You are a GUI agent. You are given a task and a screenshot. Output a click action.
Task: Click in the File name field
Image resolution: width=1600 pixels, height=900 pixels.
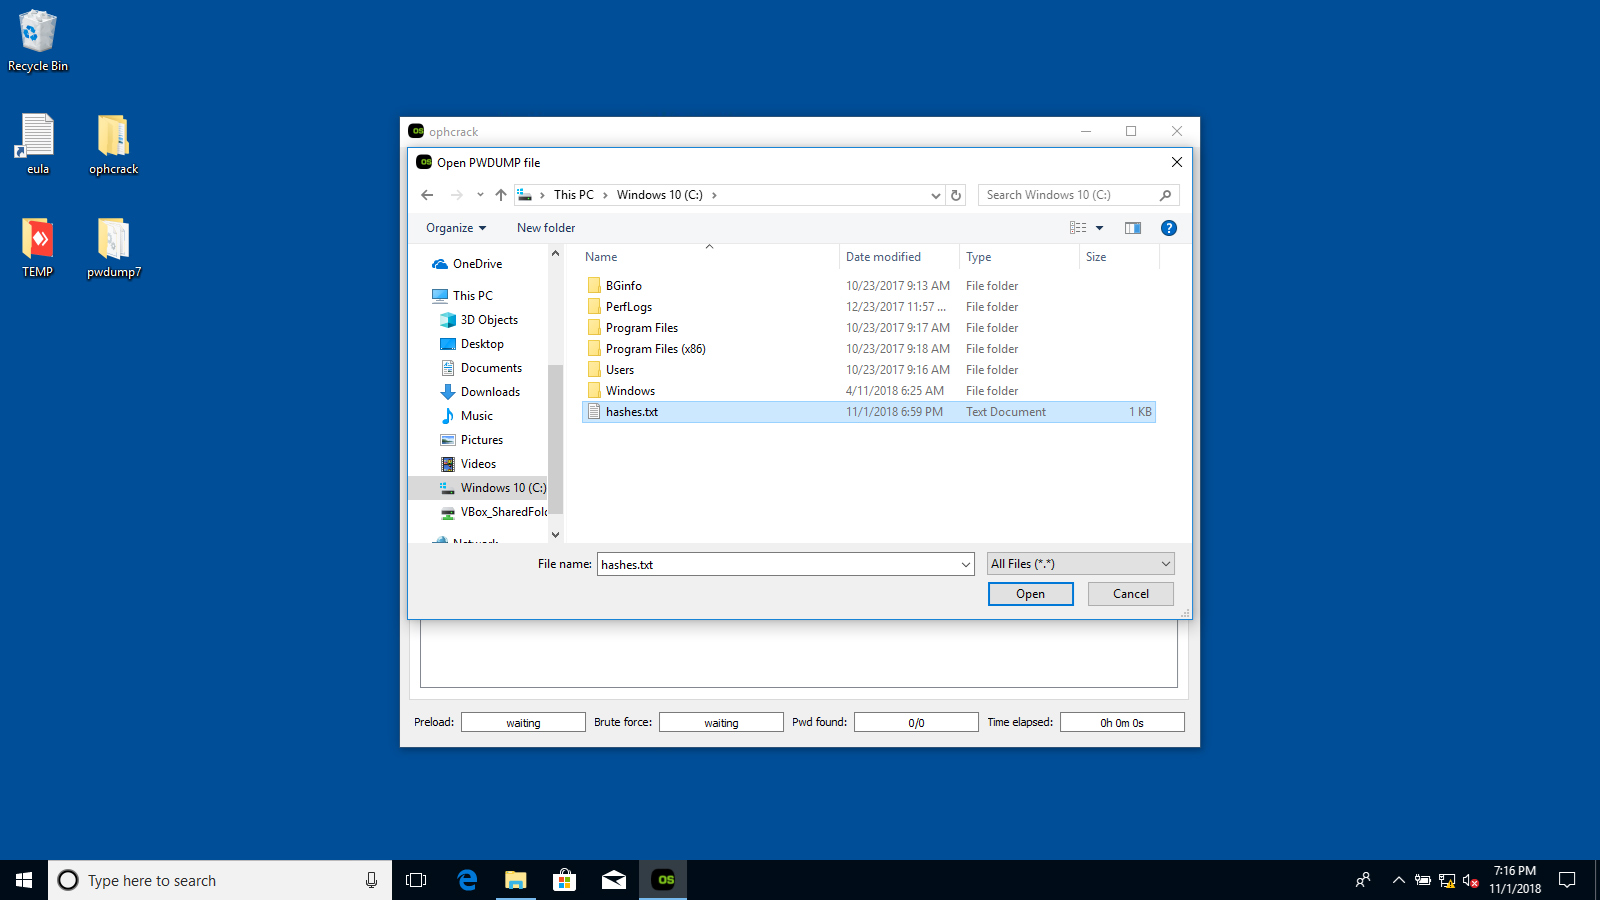pos(778,565)
